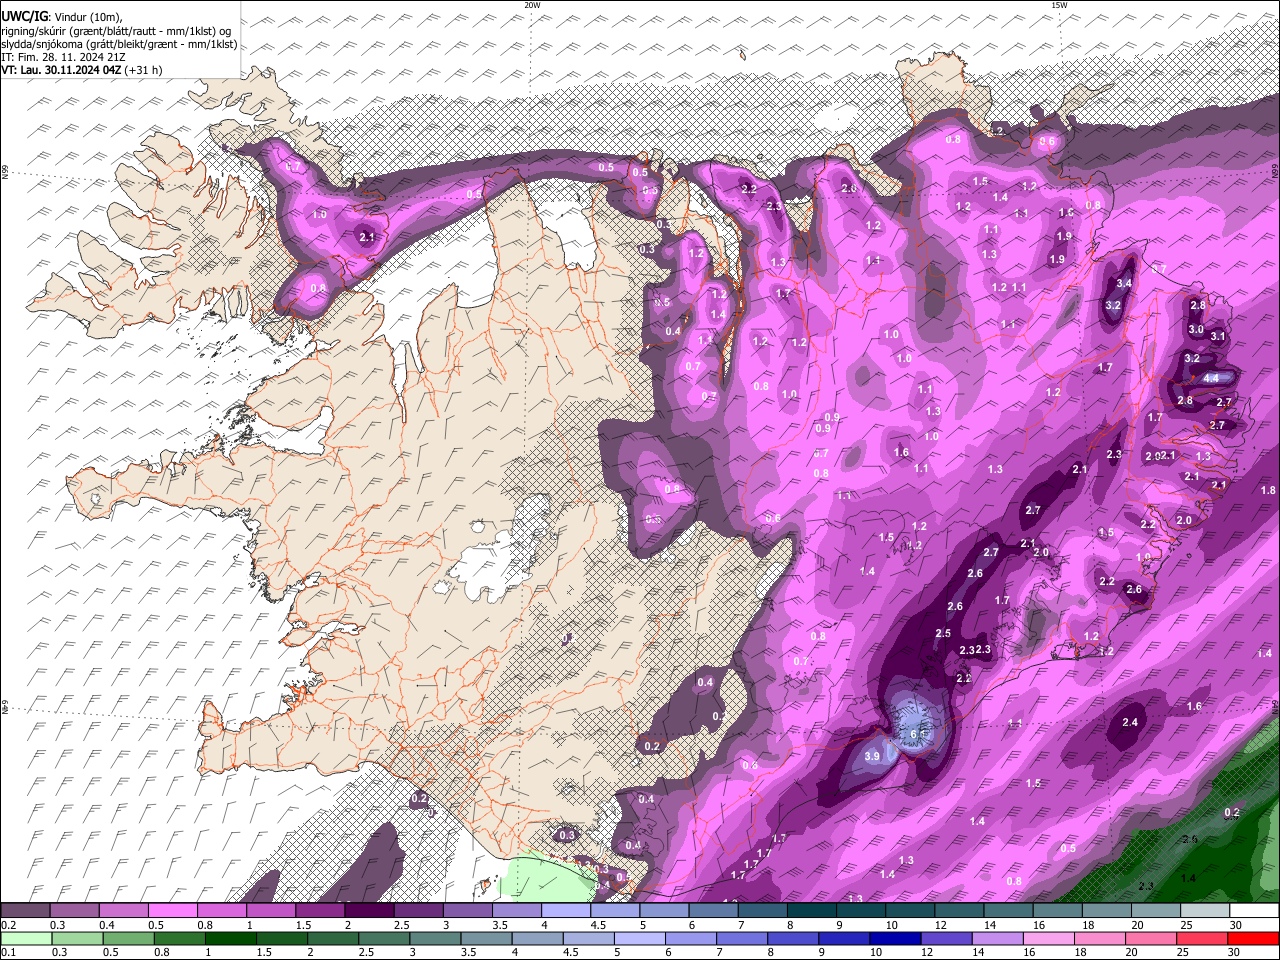This screenshot has width=1280, height=960.
Task: Click the pale pink 16–18 swatch in lower legend
Action: point(1047,938)
